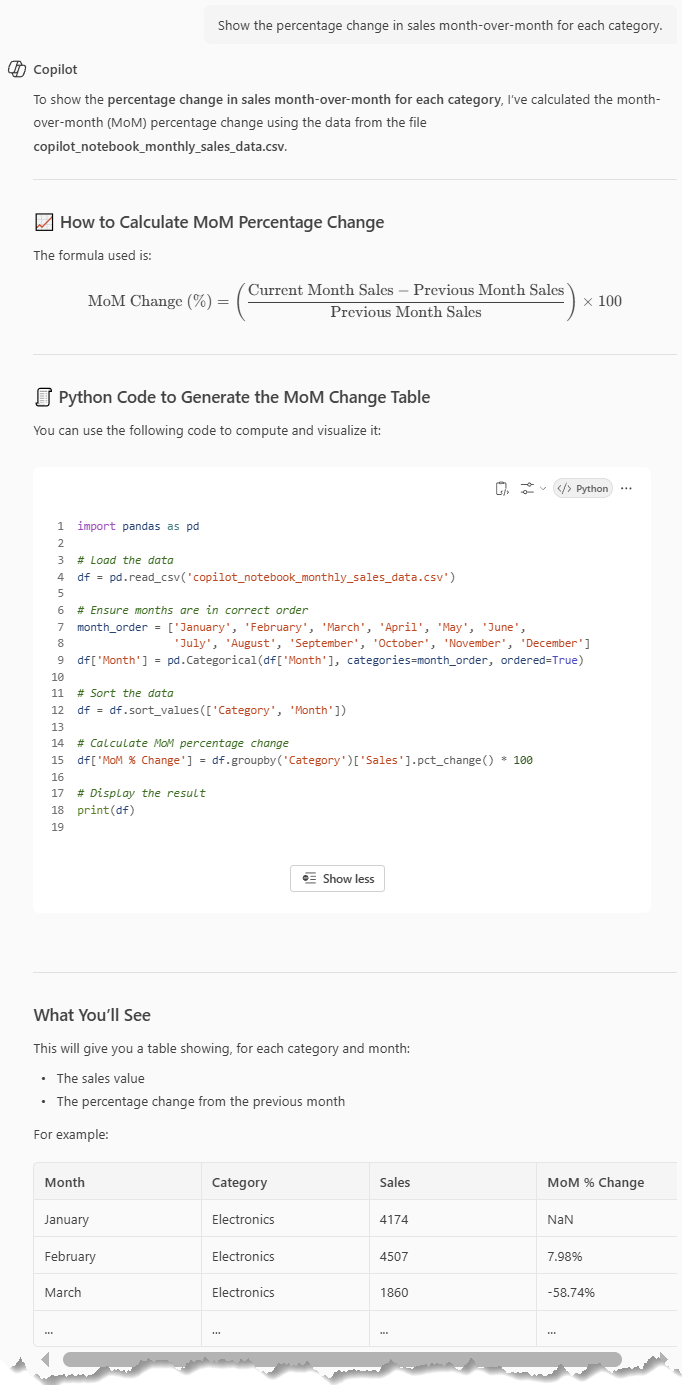This screenshot has height=1385, width=682.
Task: Click the Category column header
Action: pos(239,1182)
